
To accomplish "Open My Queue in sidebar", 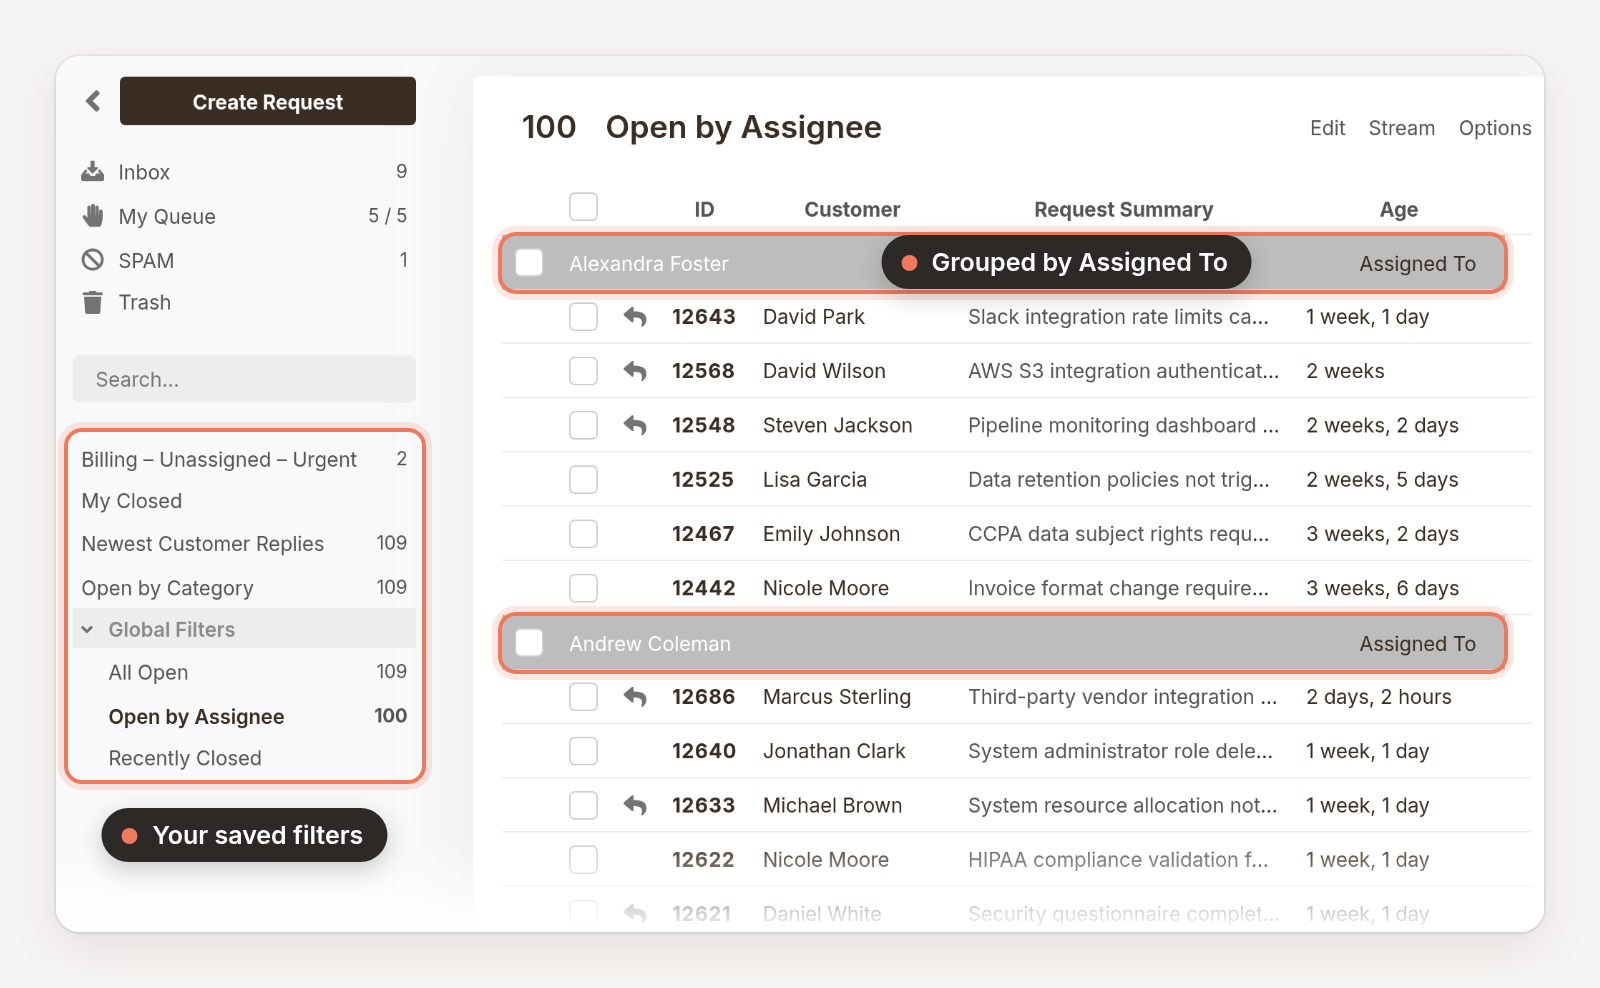I will coord(167,216).
